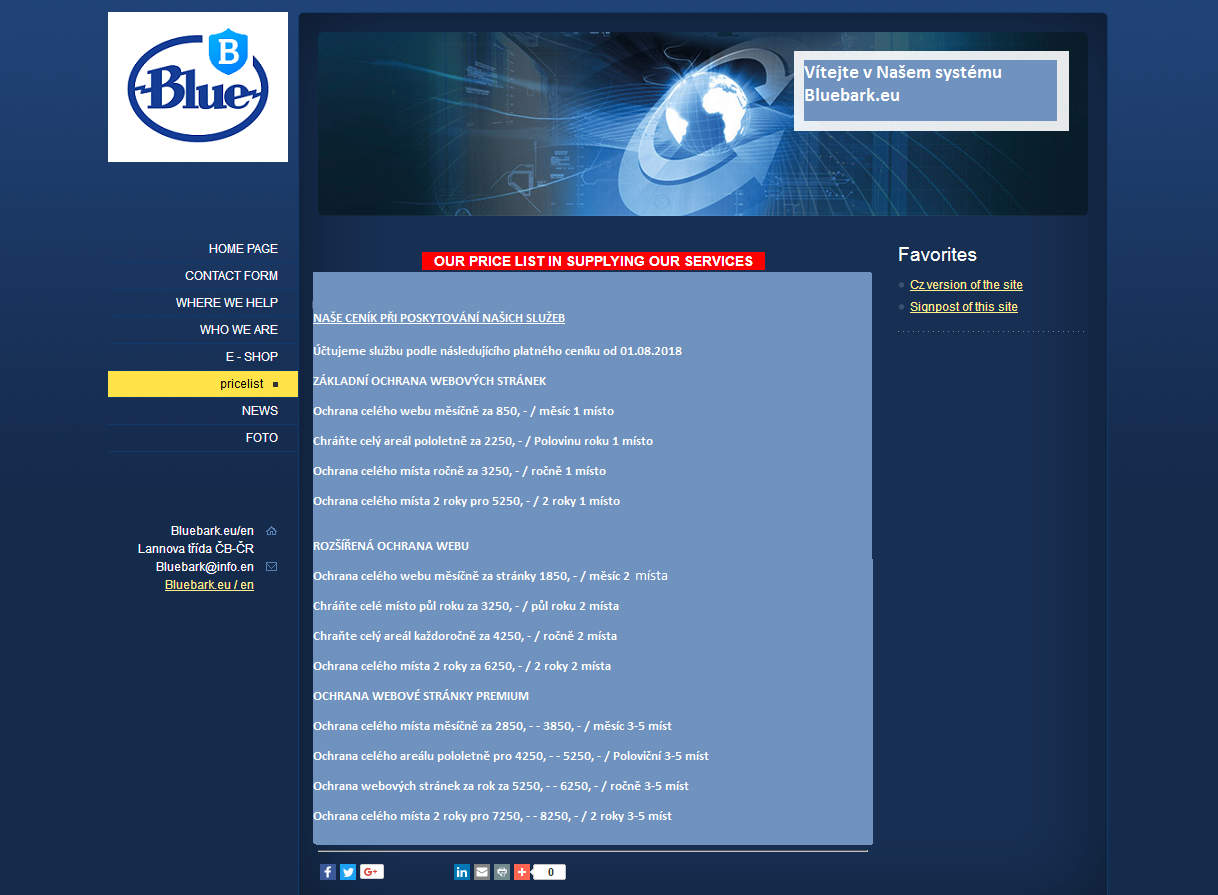The height and width of the screenshot is (895, 1218).
Task: Click the Bluebark.eu/en contact text beside home icon
Action: coord(212,531)
